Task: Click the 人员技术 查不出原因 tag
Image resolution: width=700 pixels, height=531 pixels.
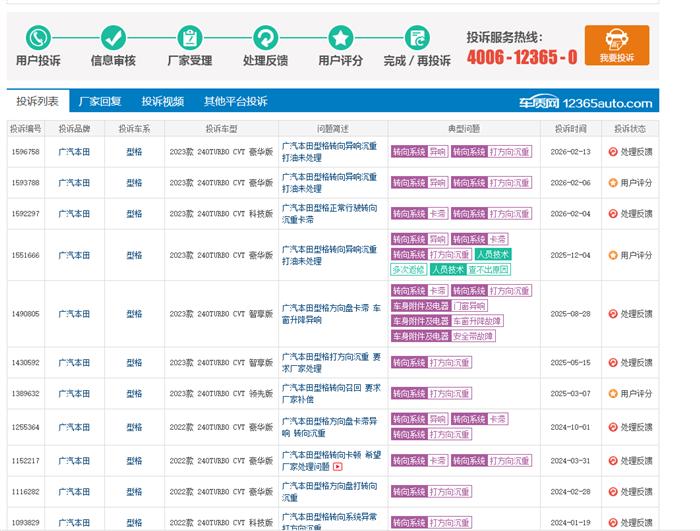Action: click(470, 270)
